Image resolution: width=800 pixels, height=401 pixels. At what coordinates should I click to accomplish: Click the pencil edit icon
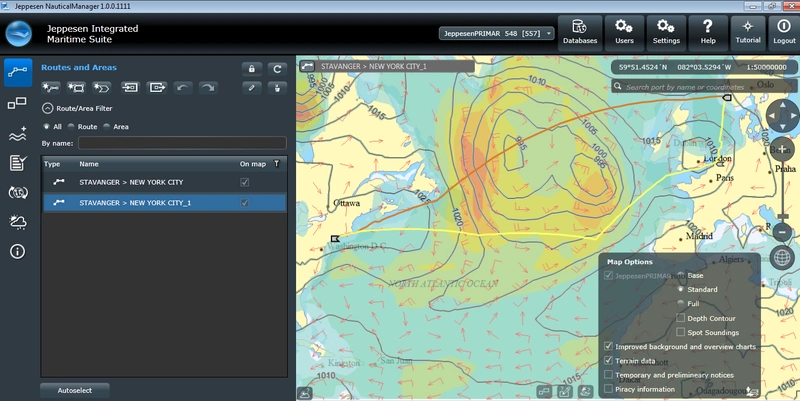[x=252, y=88]
